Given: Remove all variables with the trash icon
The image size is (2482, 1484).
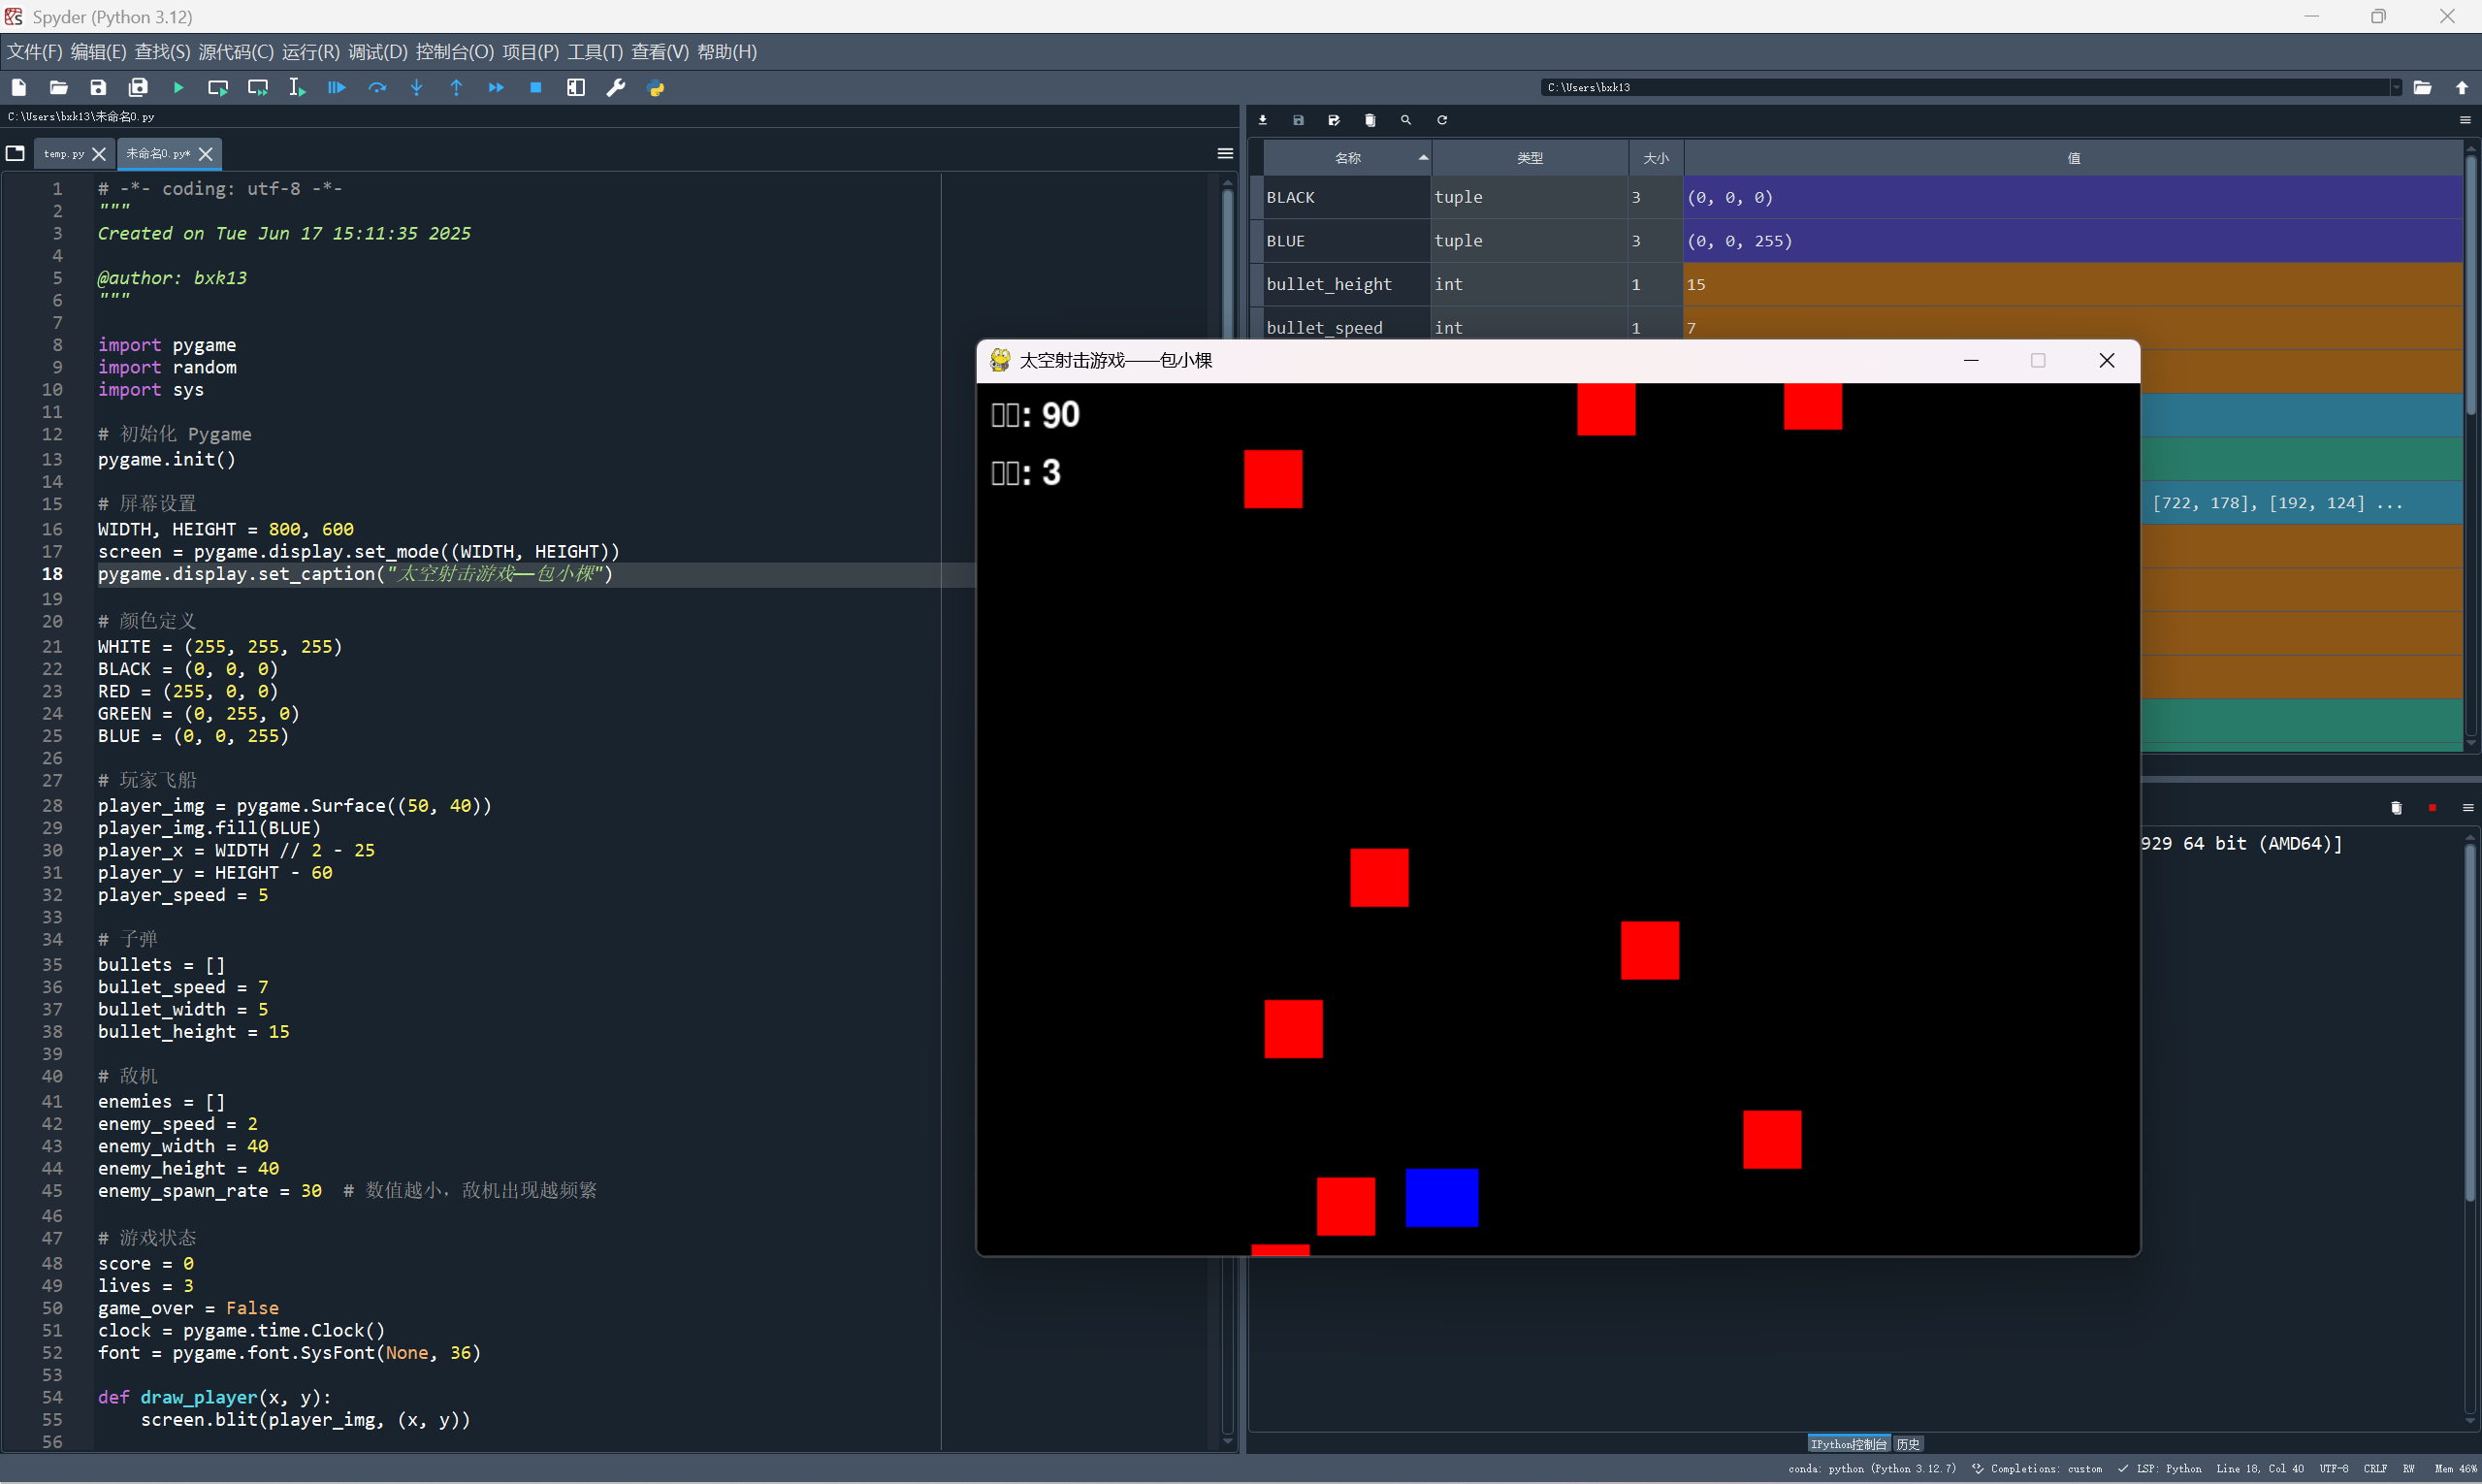Looking at the screenshot, I should click(x=1370, y=120).
